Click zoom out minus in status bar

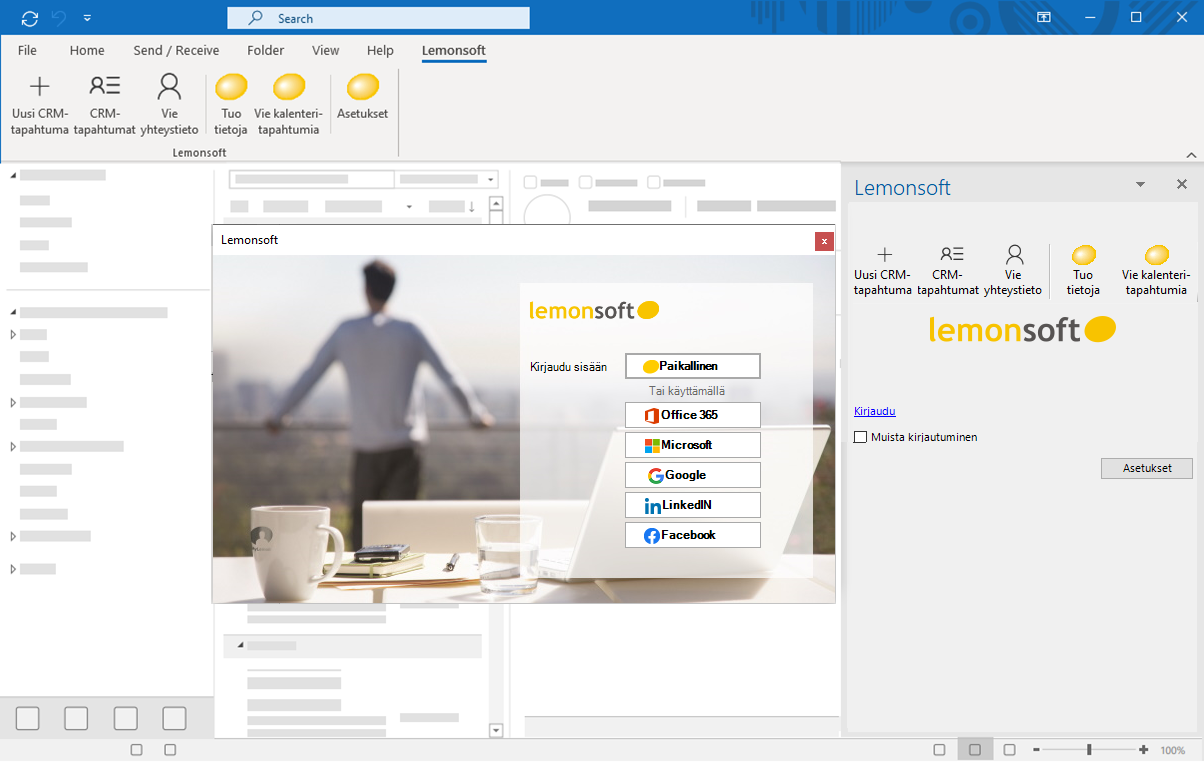pyautogui.click(x=1037, y=750)
